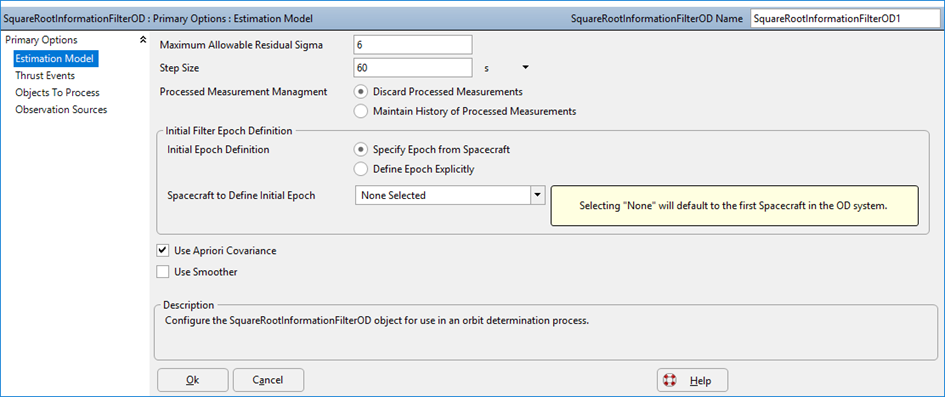Click the Ok button

pos(193,380)
